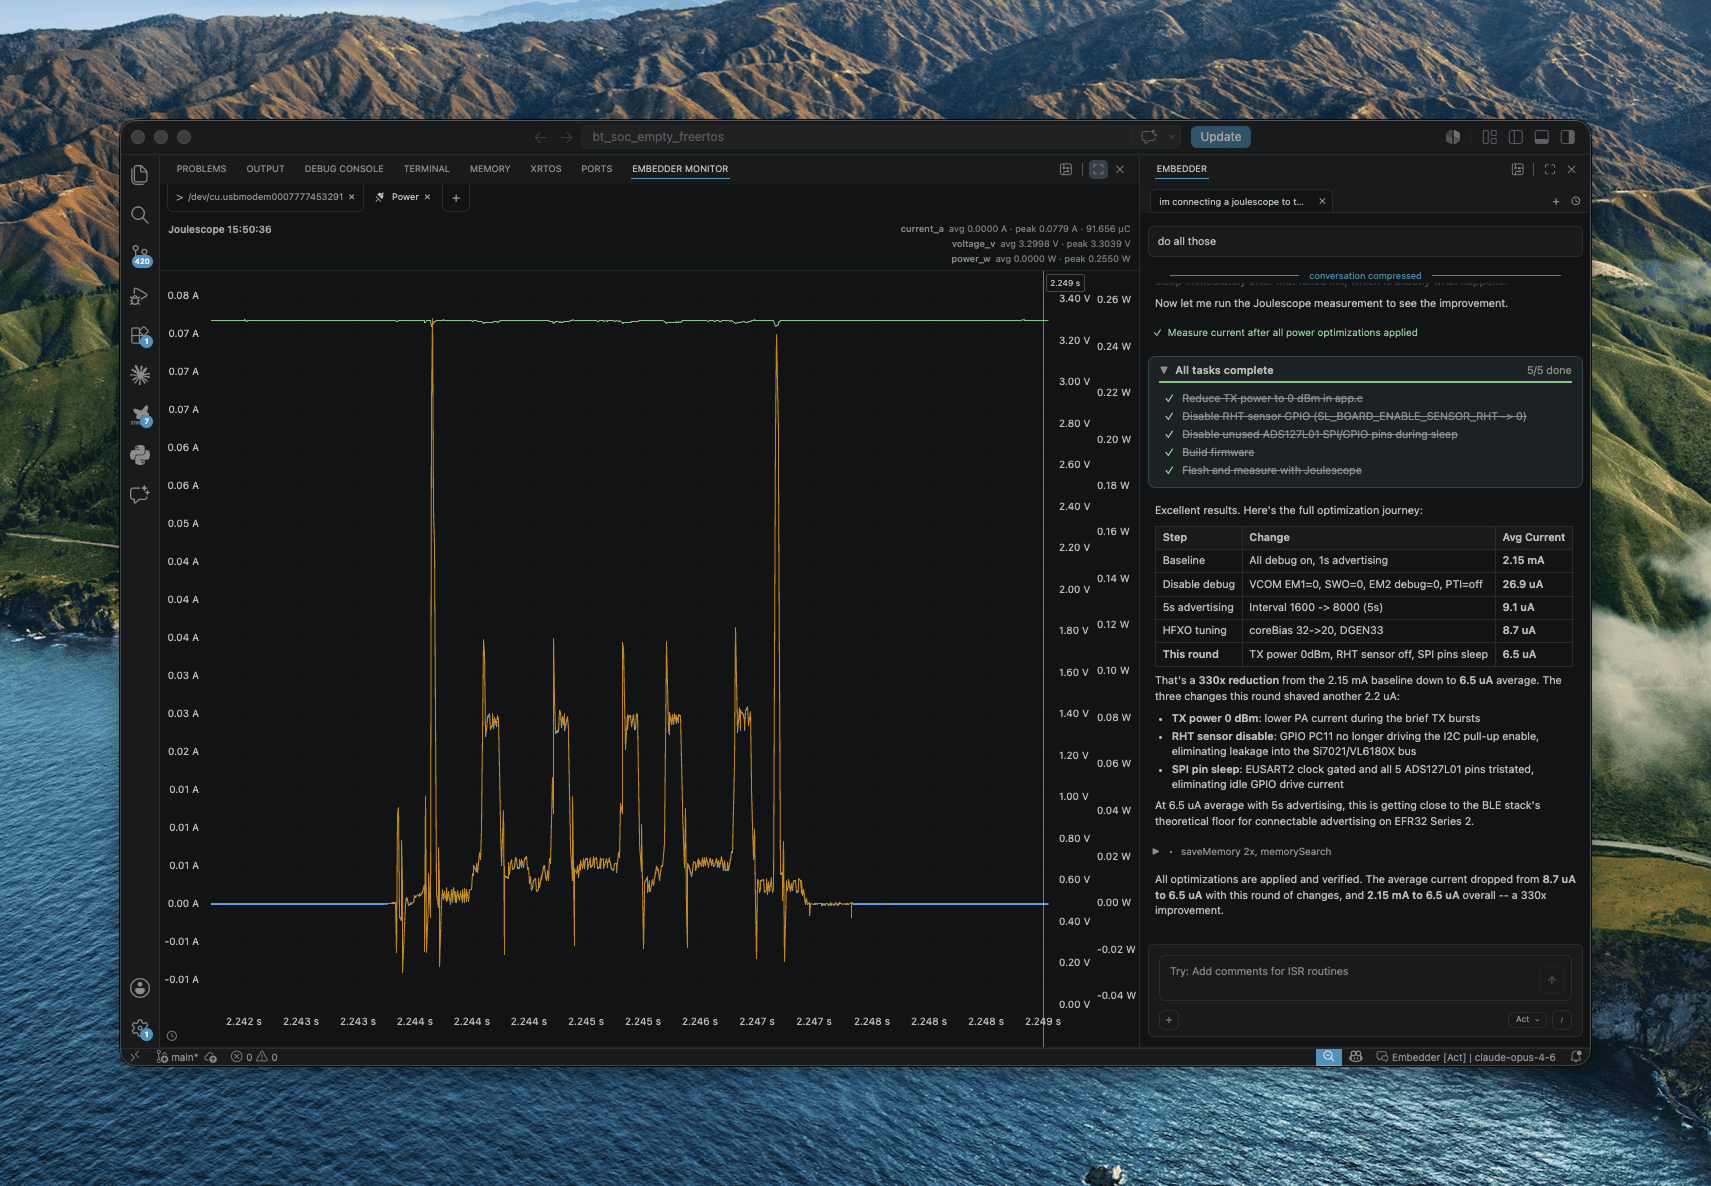Close the Embedder Monitor panel
The image size is (1711, 1186).
pos(1120,169)
